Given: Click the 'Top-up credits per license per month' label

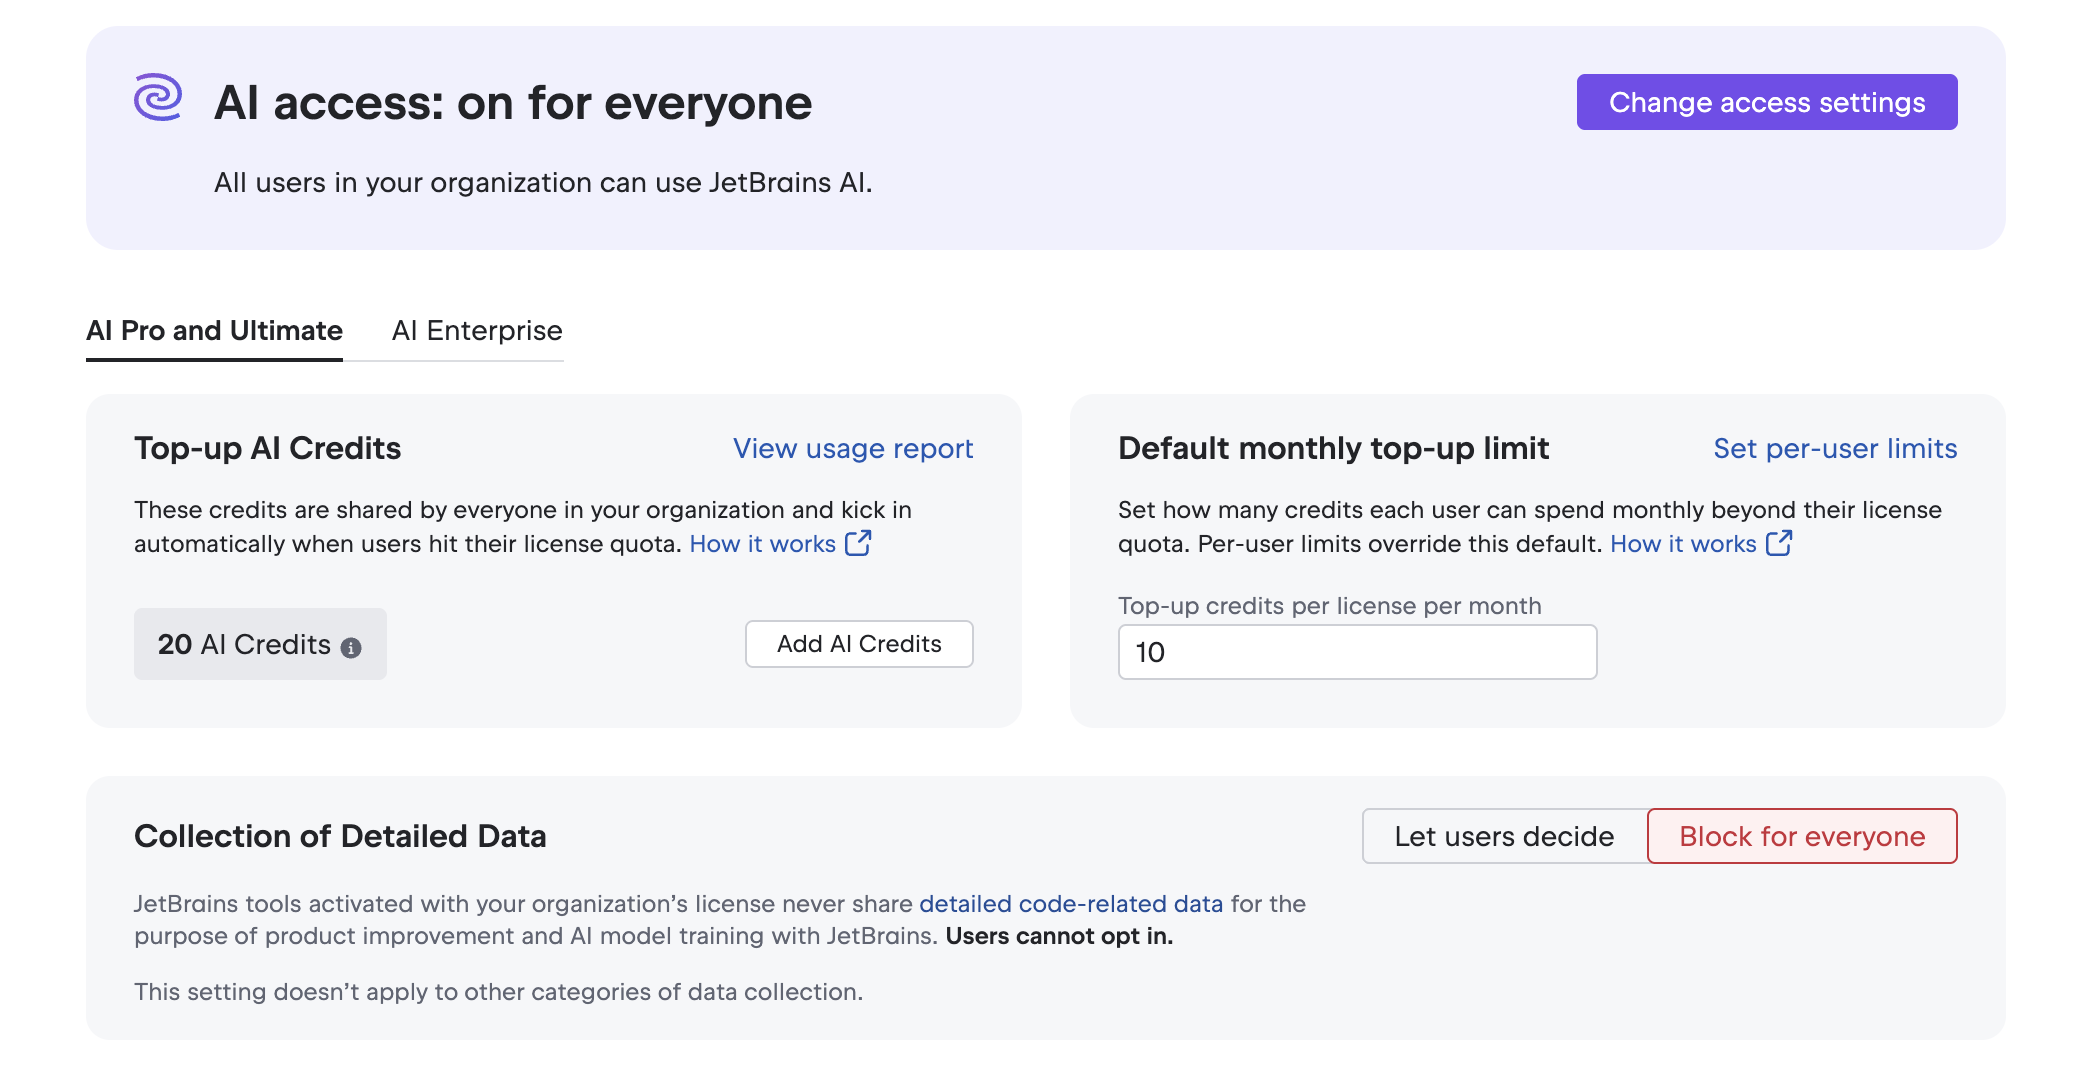Looking at the screenshot, I should point(1329,606).
